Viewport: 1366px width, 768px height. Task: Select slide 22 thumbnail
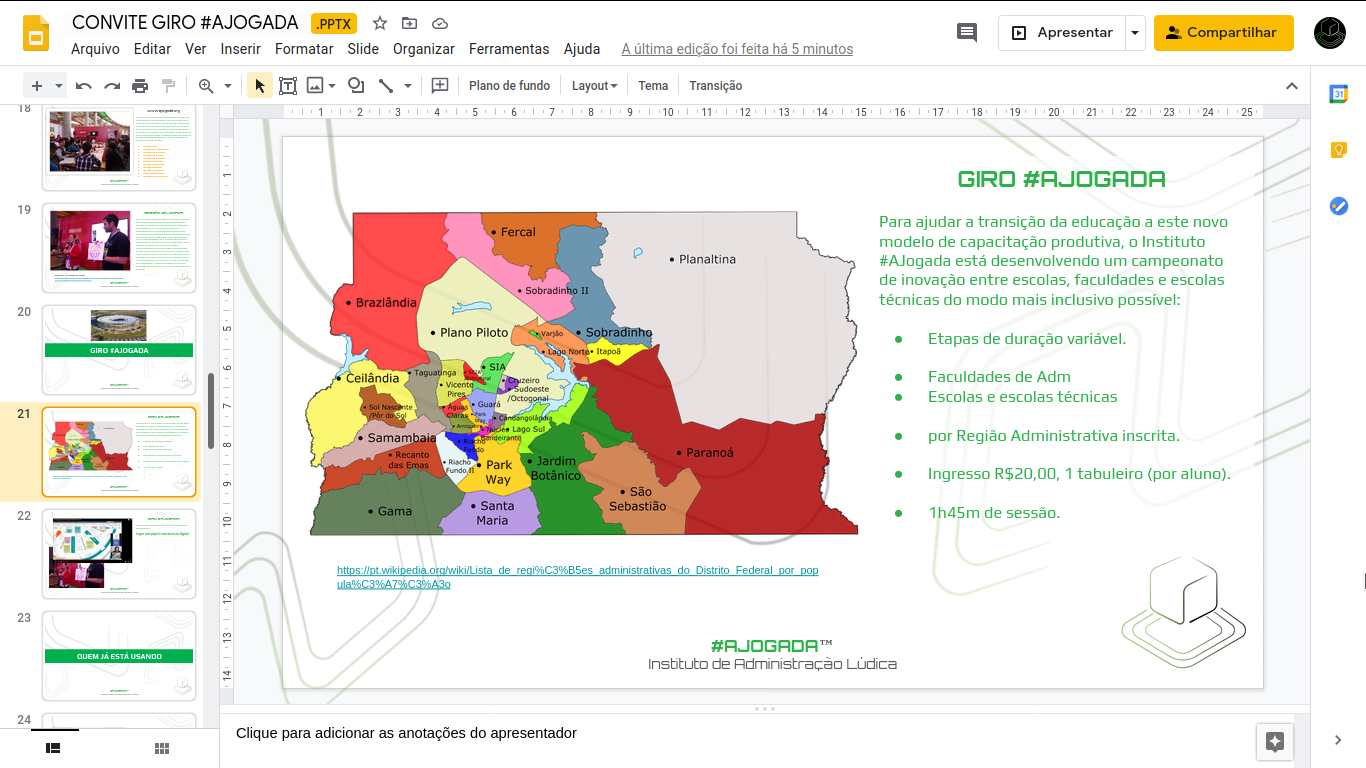[119, 554]
